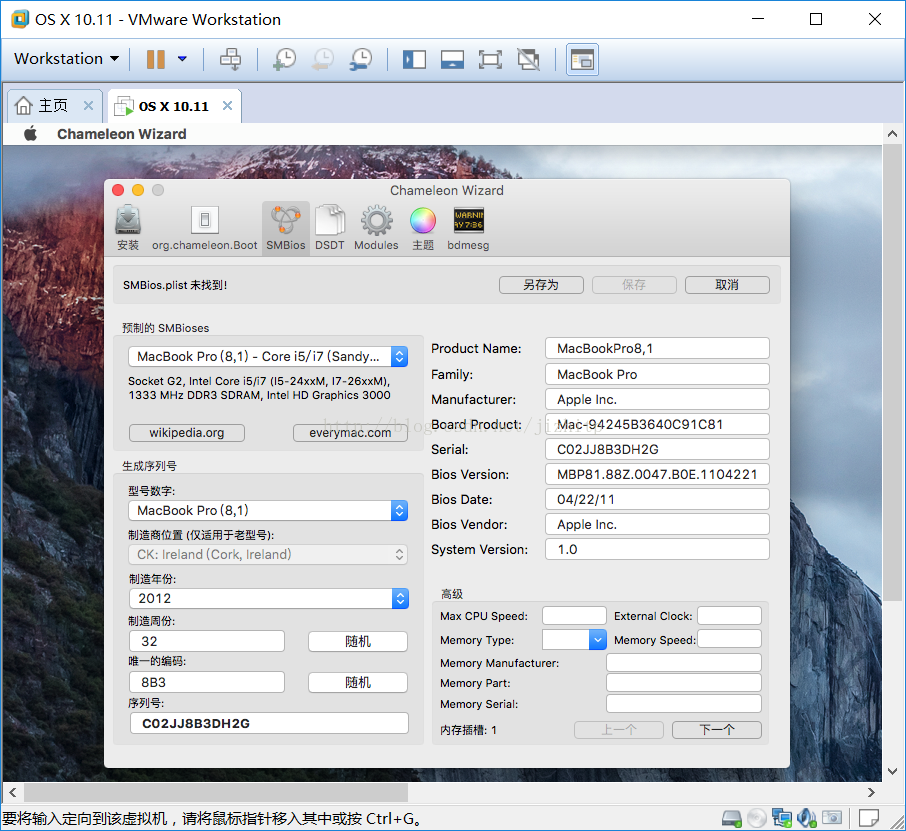Click the network adapter status bar icon
The height and width of the screenshot is (831, 906).
tap(782, 818)
